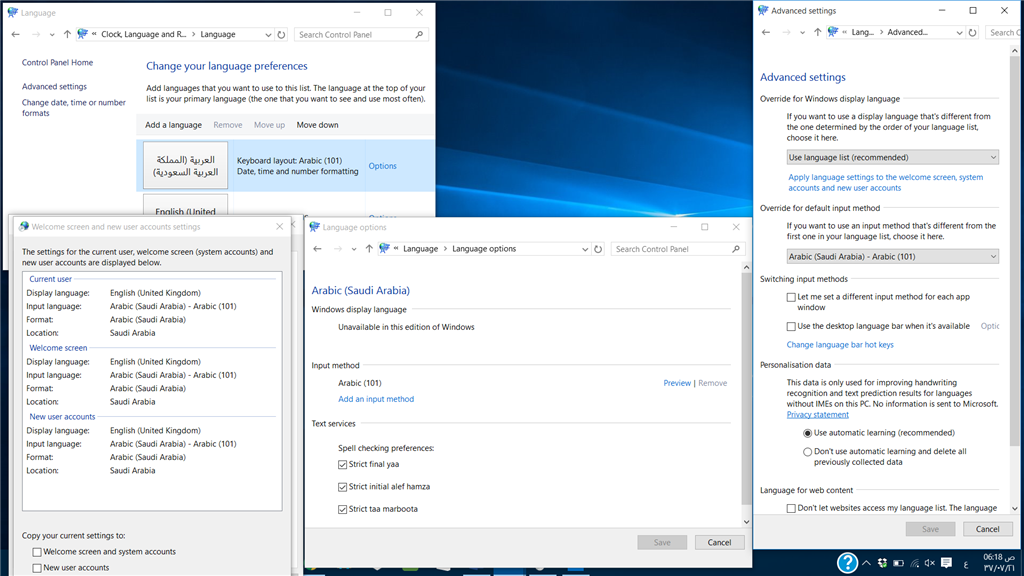Enable the desktop language bar checkbox

(791, 327)
